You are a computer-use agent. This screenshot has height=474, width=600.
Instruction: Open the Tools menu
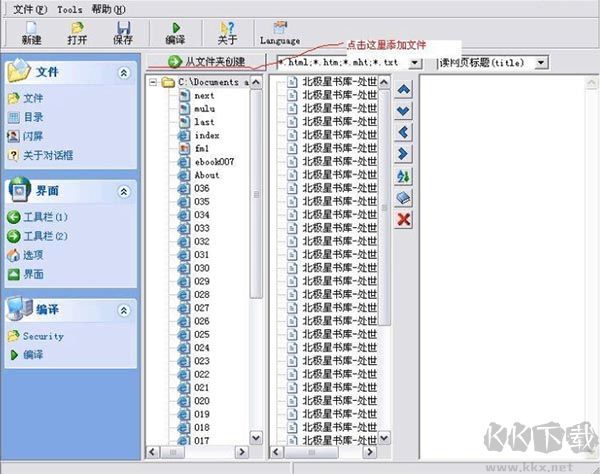[x=70, y=8]
